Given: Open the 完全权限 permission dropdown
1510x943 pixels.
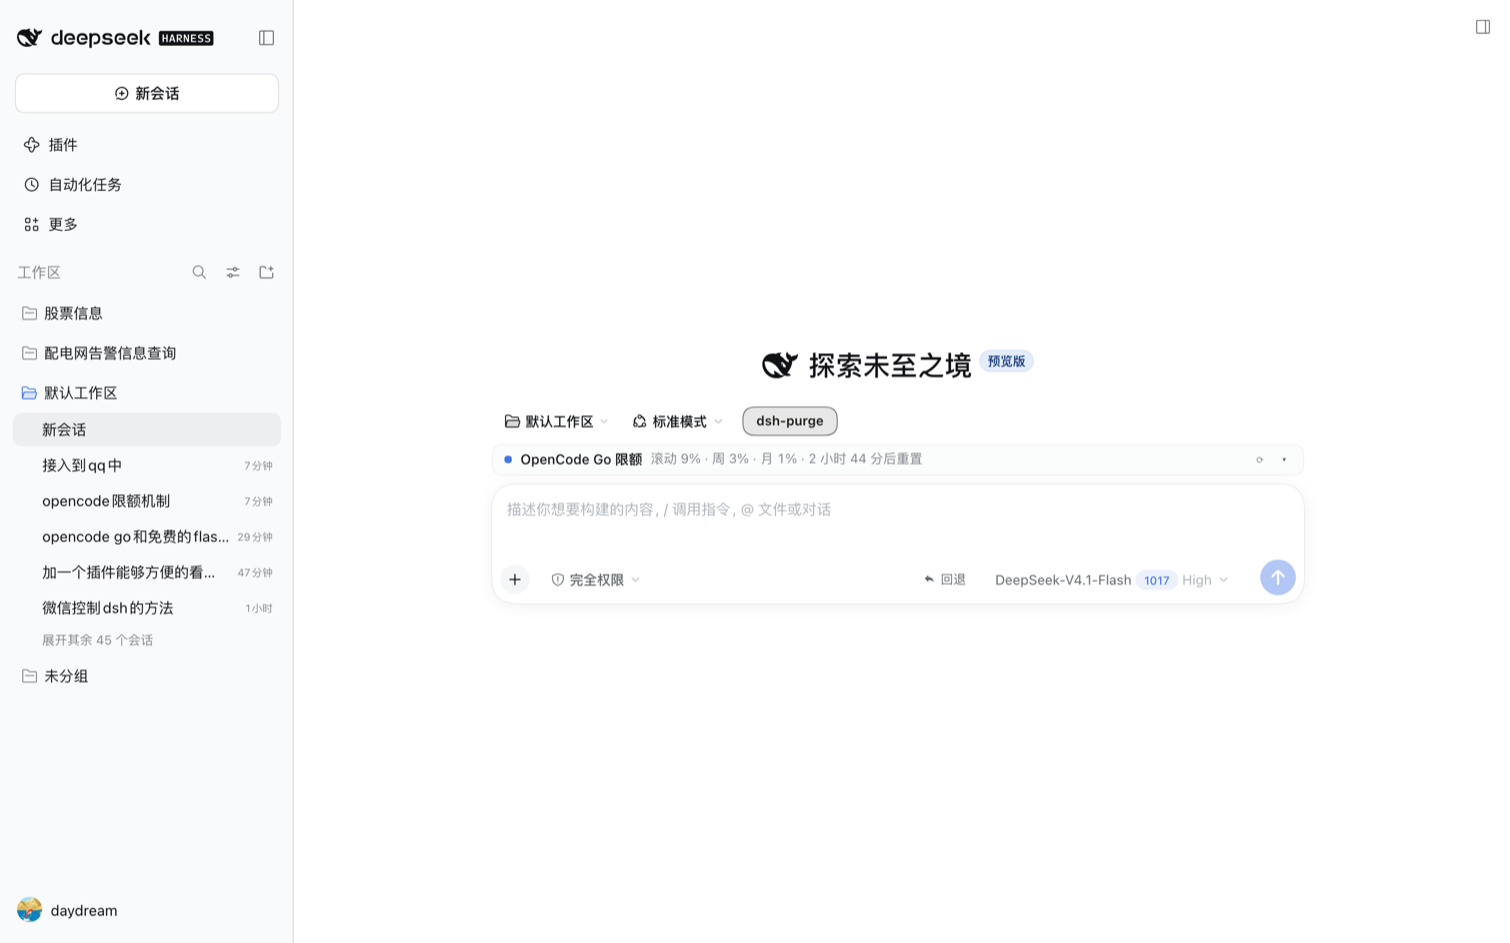Looking at the screenshot, I should coord(596,580).
